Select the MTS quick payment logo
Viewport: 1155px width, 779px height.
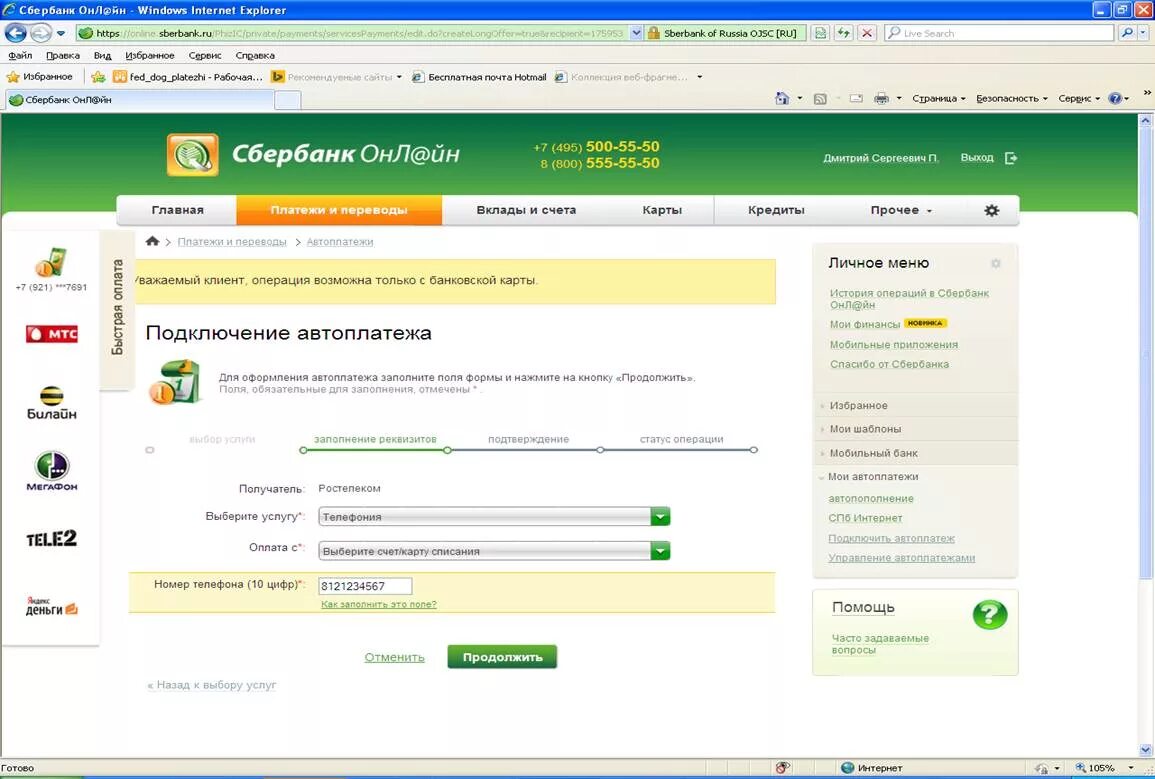pyautogui.click(x=52, y=334)
